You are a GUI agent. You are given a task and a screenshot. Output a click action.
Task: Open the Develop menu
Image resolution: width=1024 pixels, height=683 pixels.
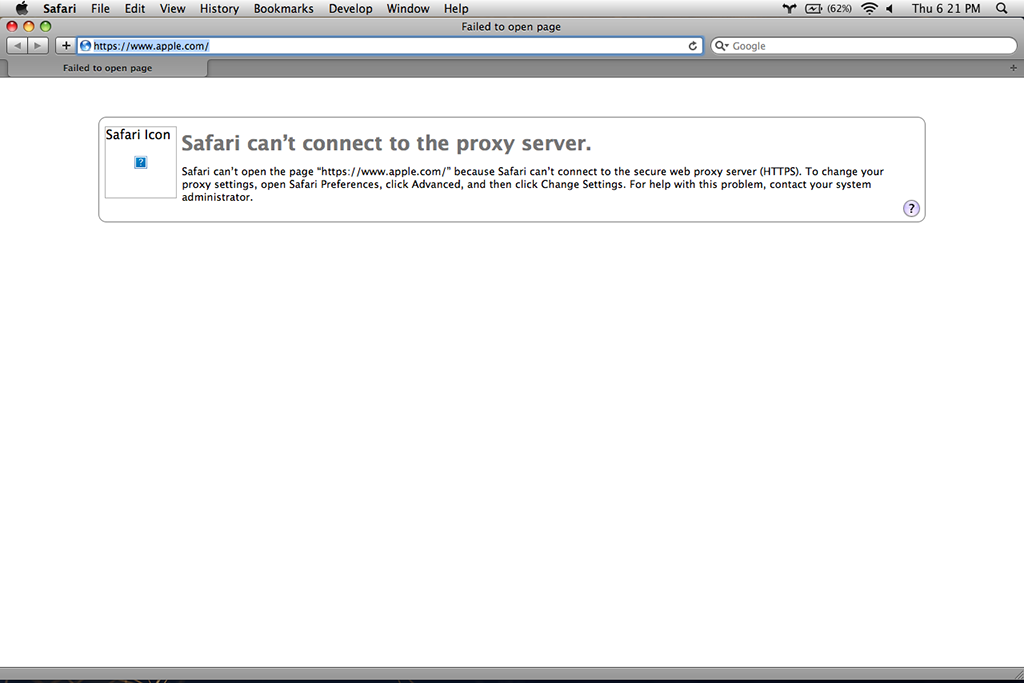350,8
